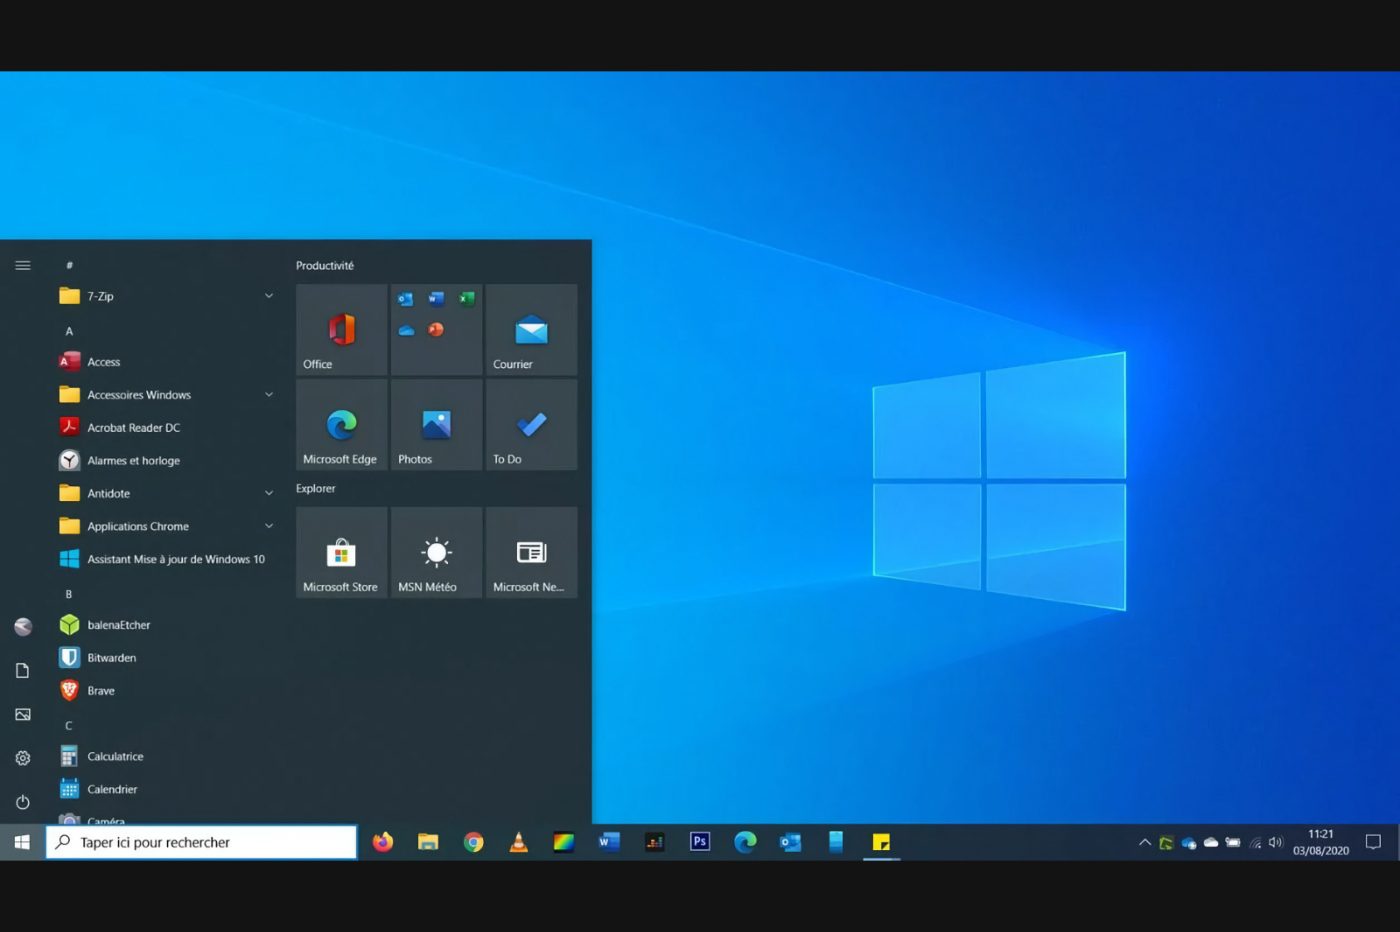Image resolution: width=1400 pixels, height=932 pixels.
Task: Open the Action Center notifications
Action: [1373, 842]
